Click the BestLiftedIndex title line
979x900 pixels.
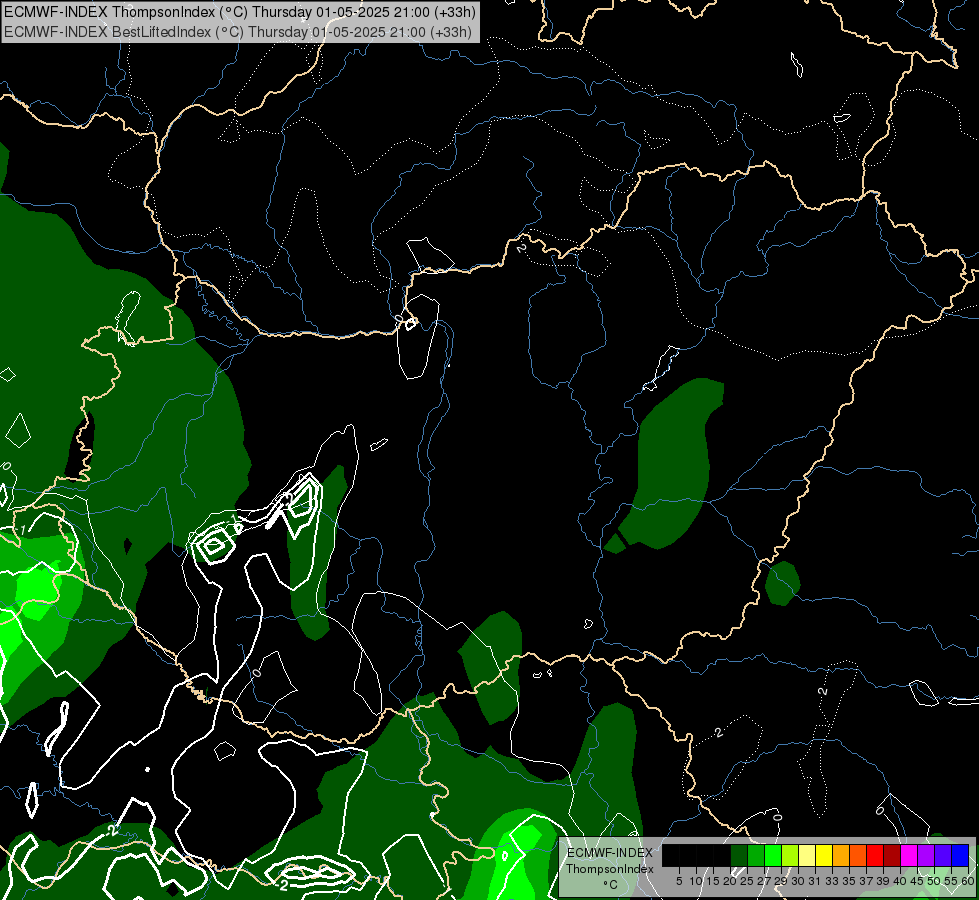tap(238, 32)
